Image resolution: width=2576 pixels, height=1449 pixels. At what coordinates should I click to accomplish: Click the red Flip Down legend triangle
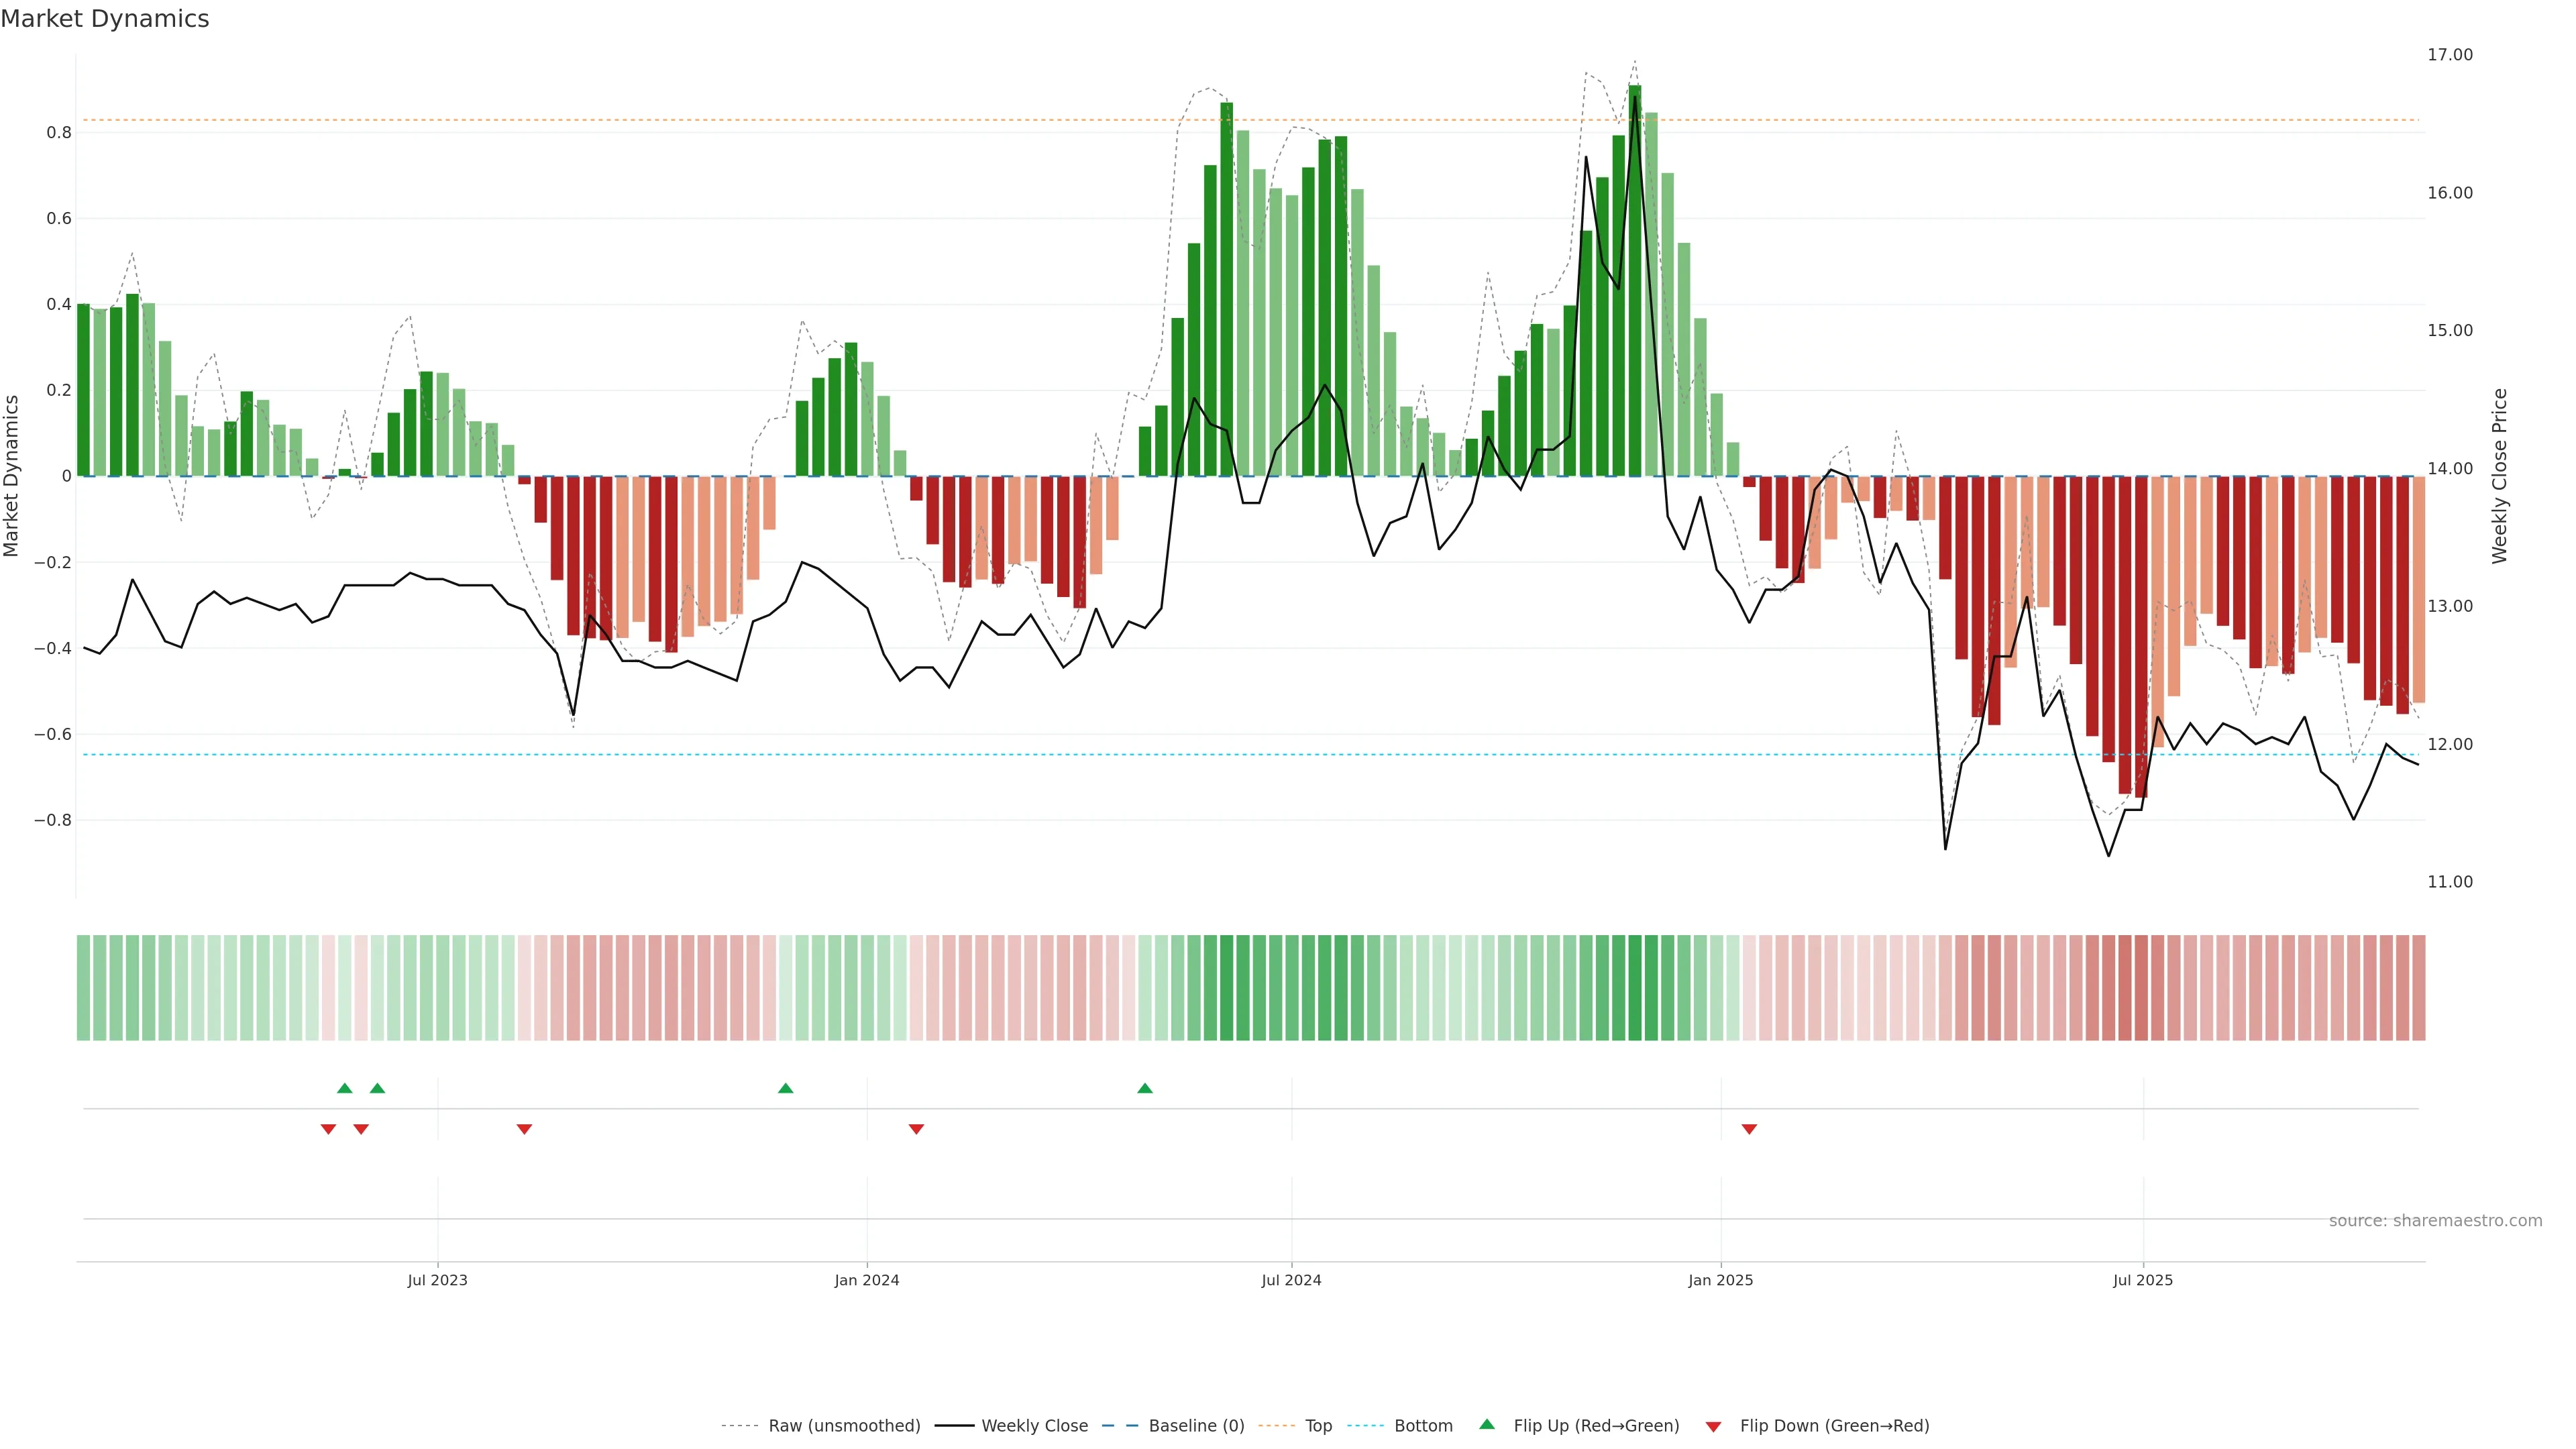click(1713, 1426)
